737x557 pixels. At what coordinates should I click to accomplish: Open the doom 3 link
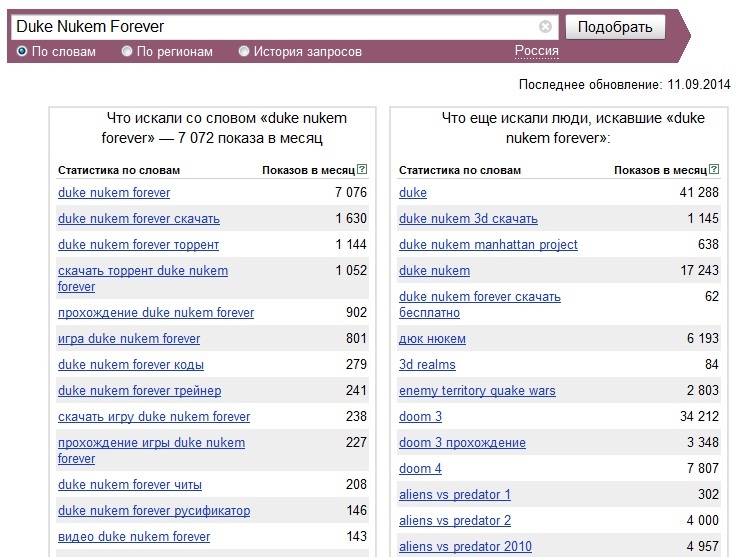(420, 416)
